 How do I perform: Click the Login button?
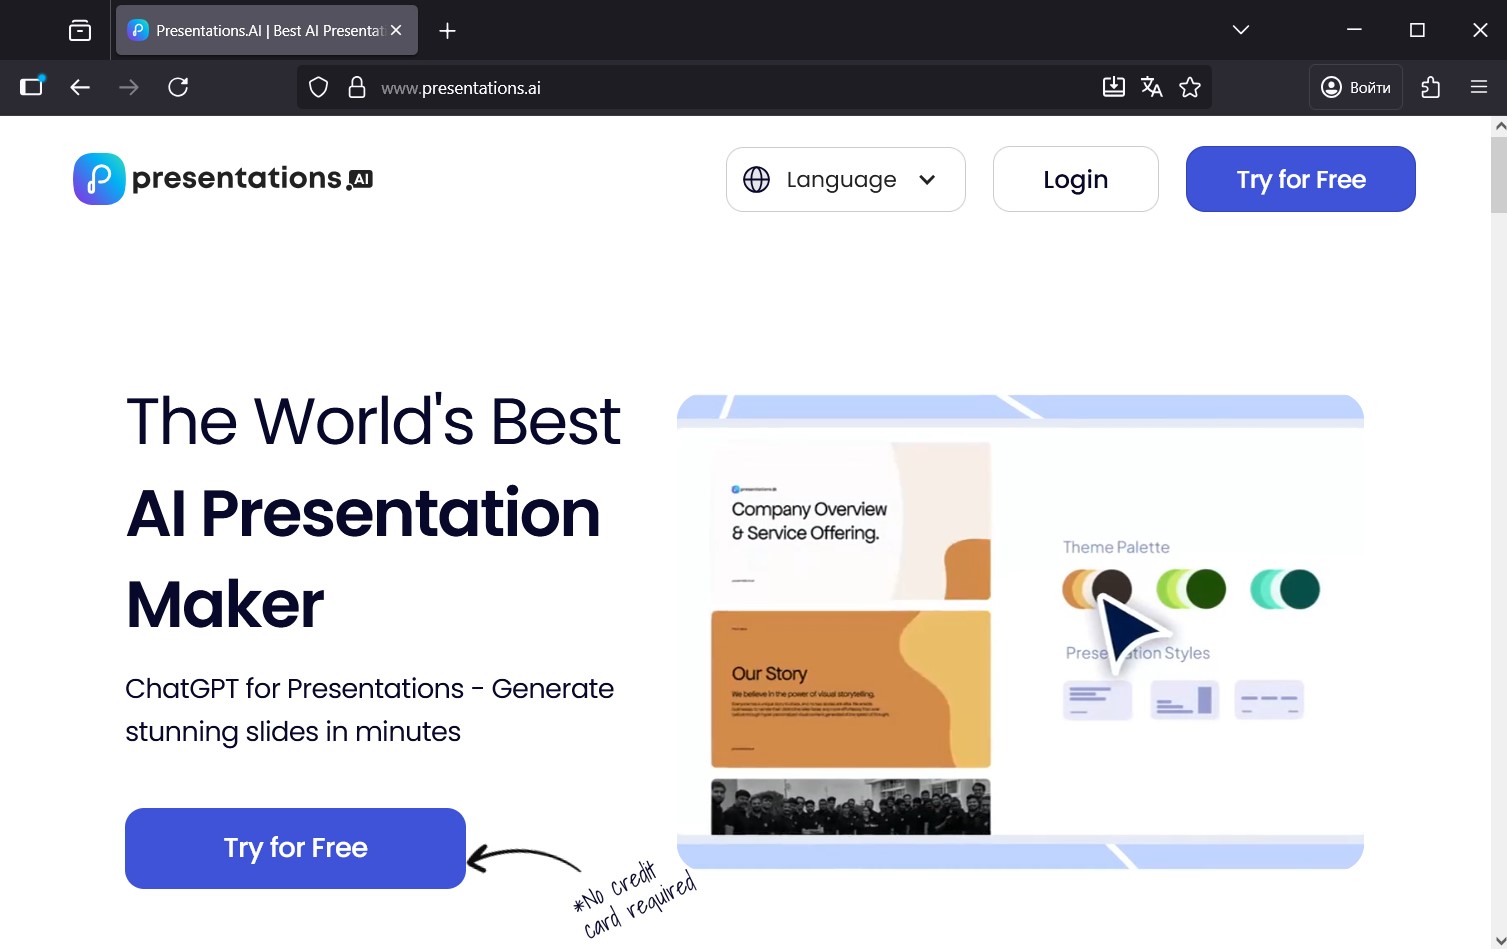pyautogui.click(x=1075, y=180)
